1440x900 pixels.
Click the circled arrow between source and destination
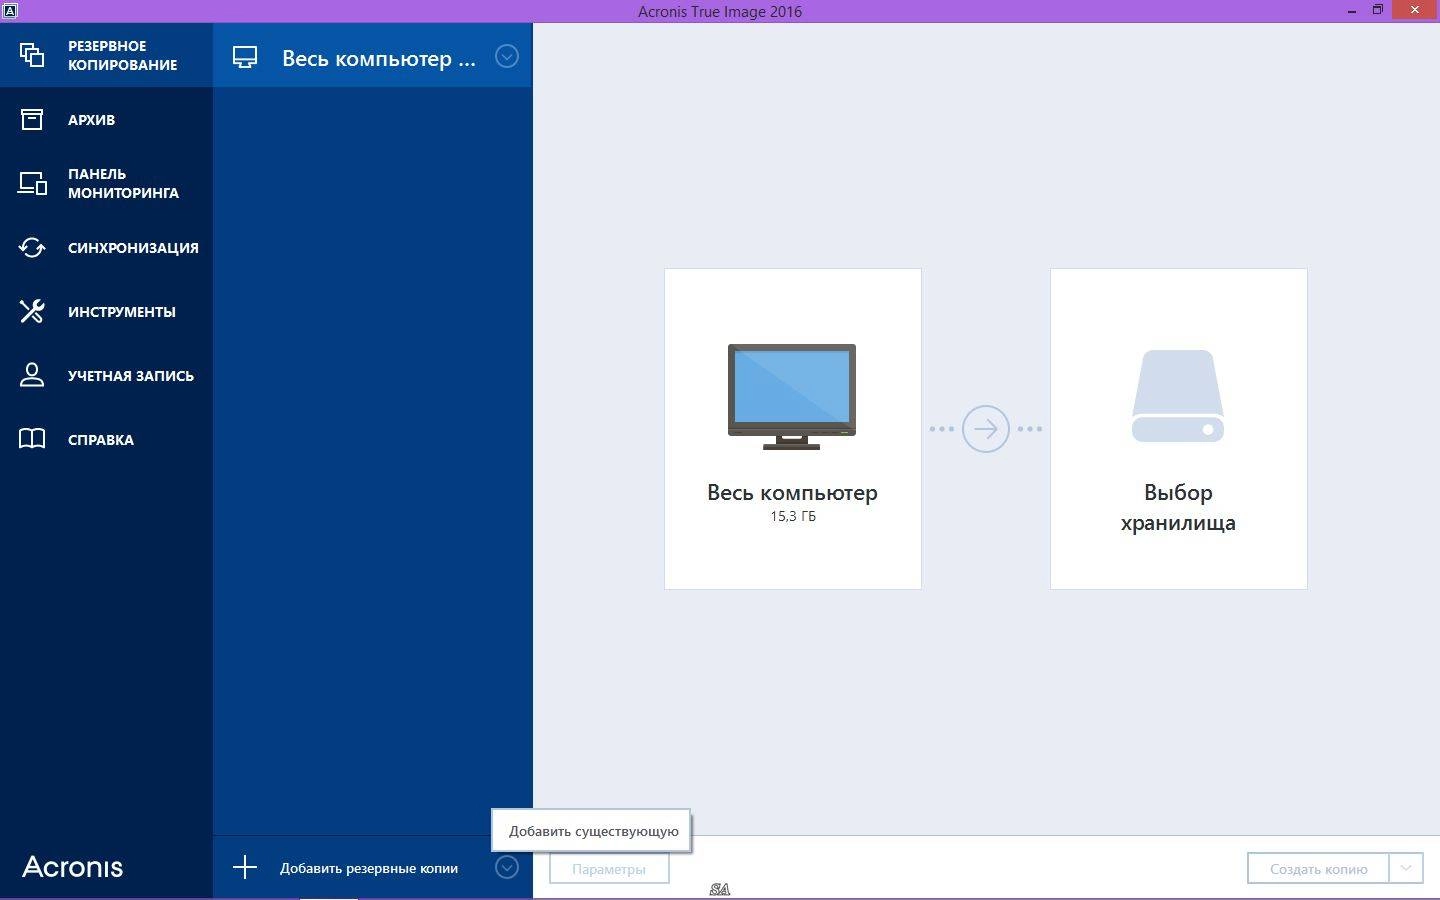985,428
